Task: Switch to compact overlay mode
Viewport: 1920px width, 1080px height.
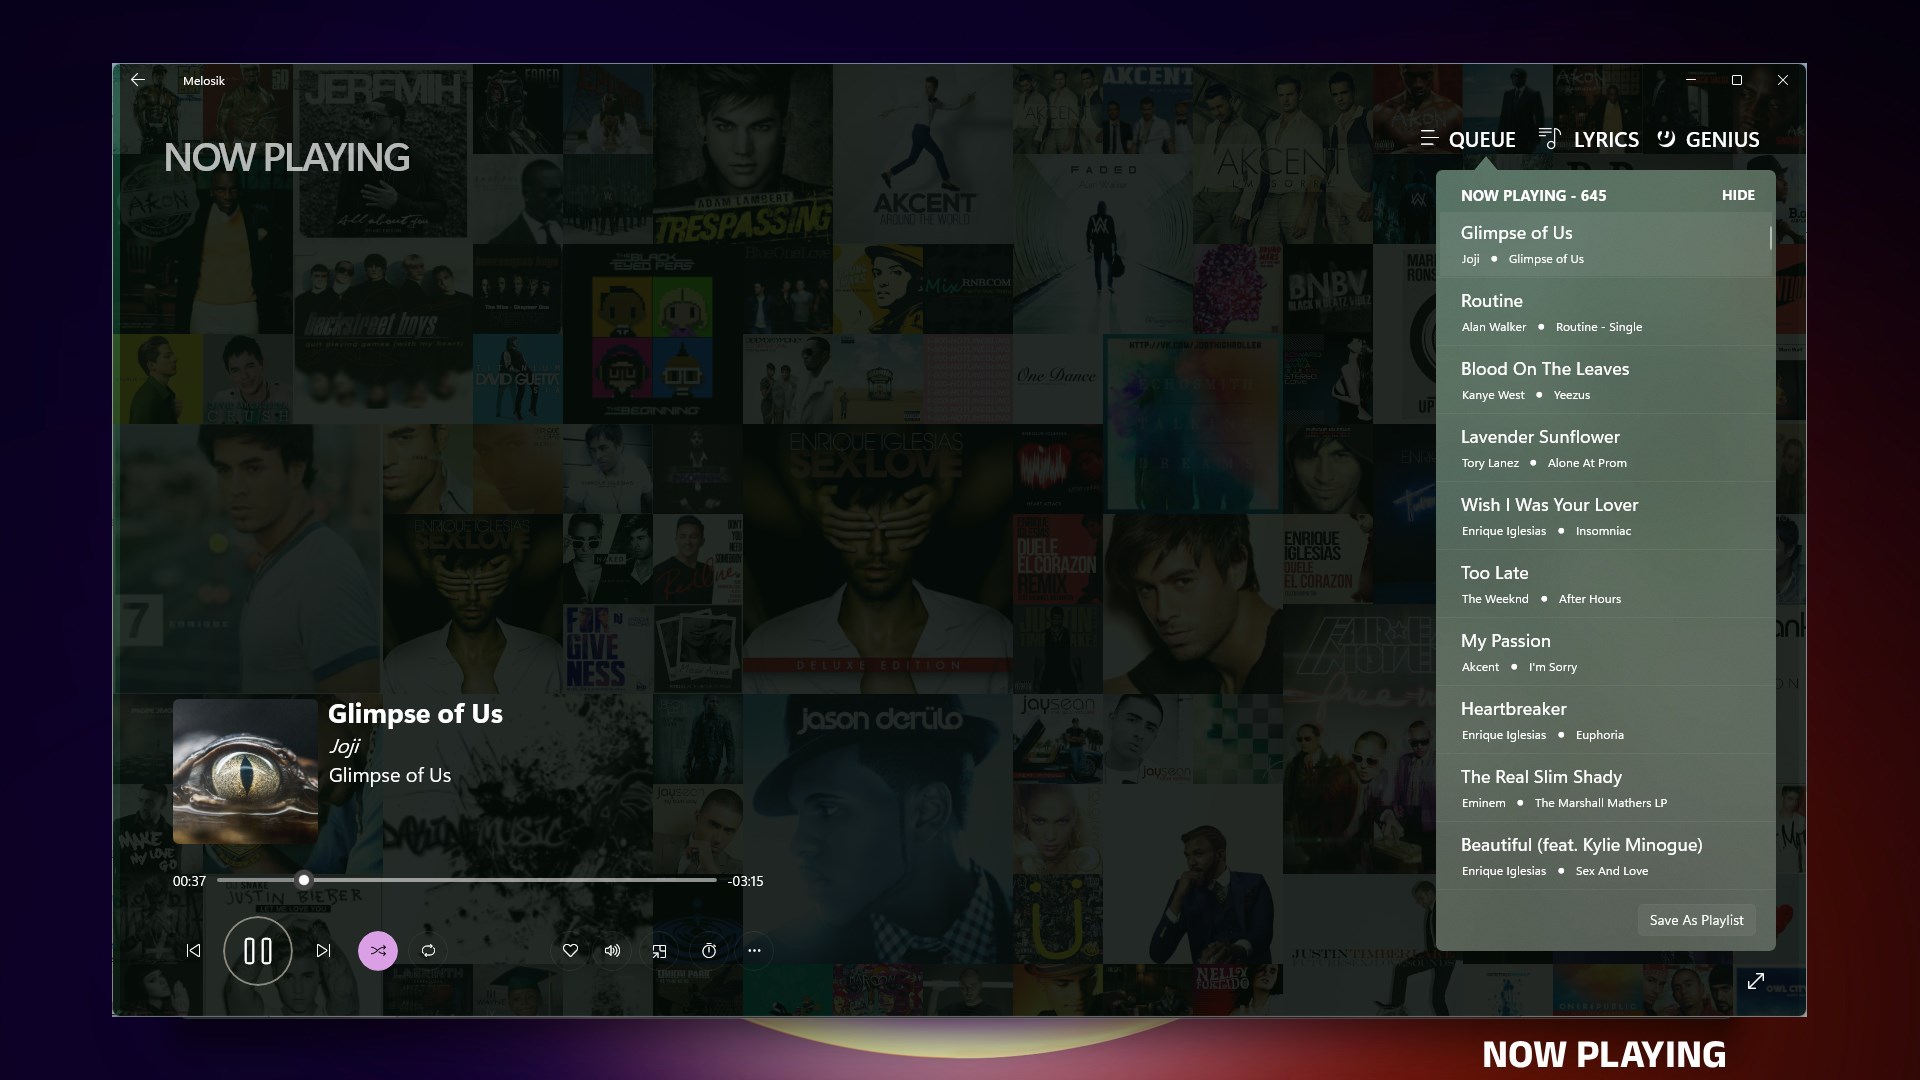Action: pos(659,951)
